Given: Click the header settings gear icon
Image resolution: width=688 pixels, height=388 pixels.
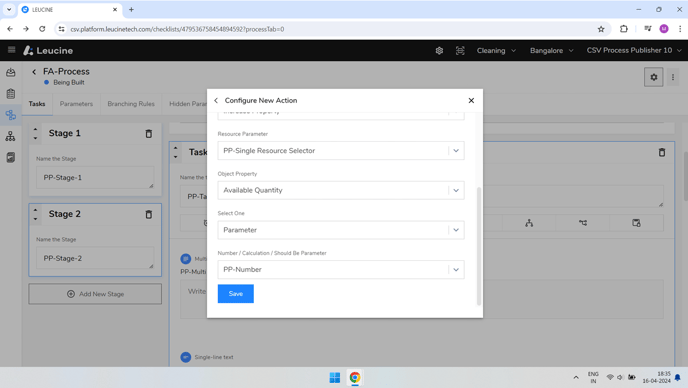Looking at the screenshot, I should click(439, 50).
